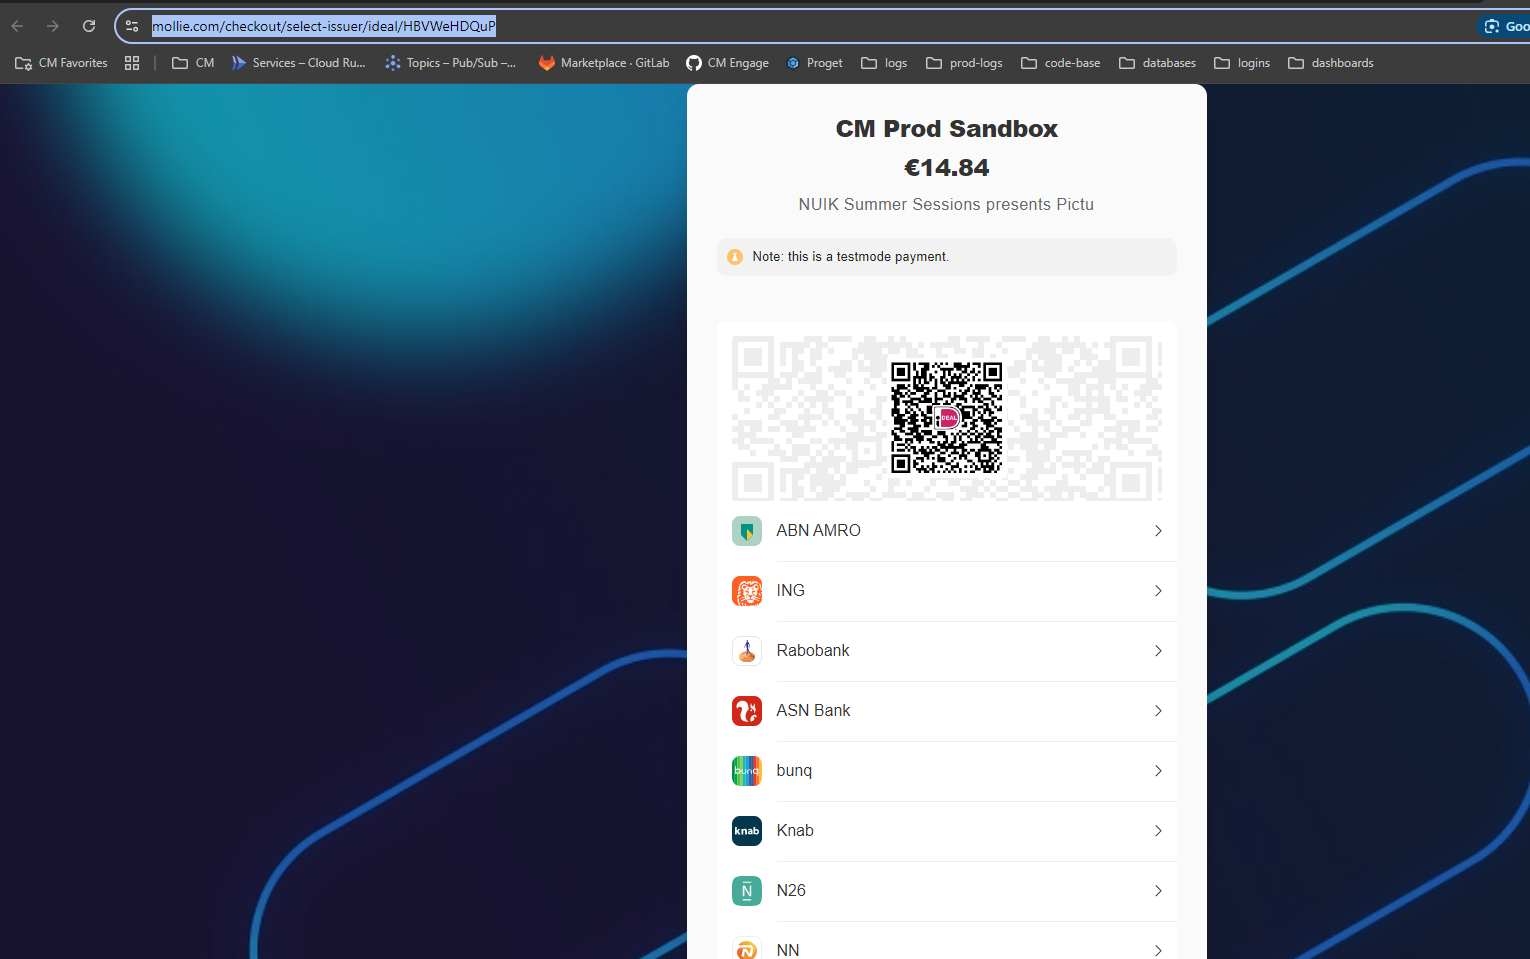This screenshot has width=1530, height=959.
Task: Choose ASN Bank as issuer
Action: click(946, 711)
